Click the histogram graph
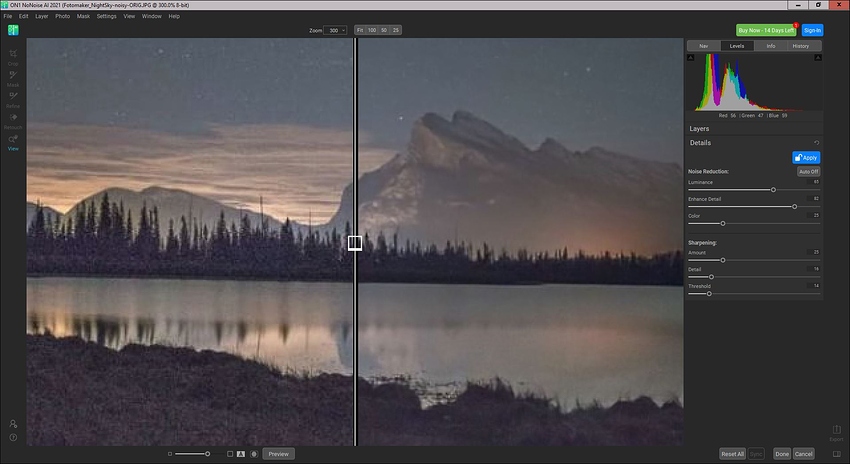 [x=754, y=82]
